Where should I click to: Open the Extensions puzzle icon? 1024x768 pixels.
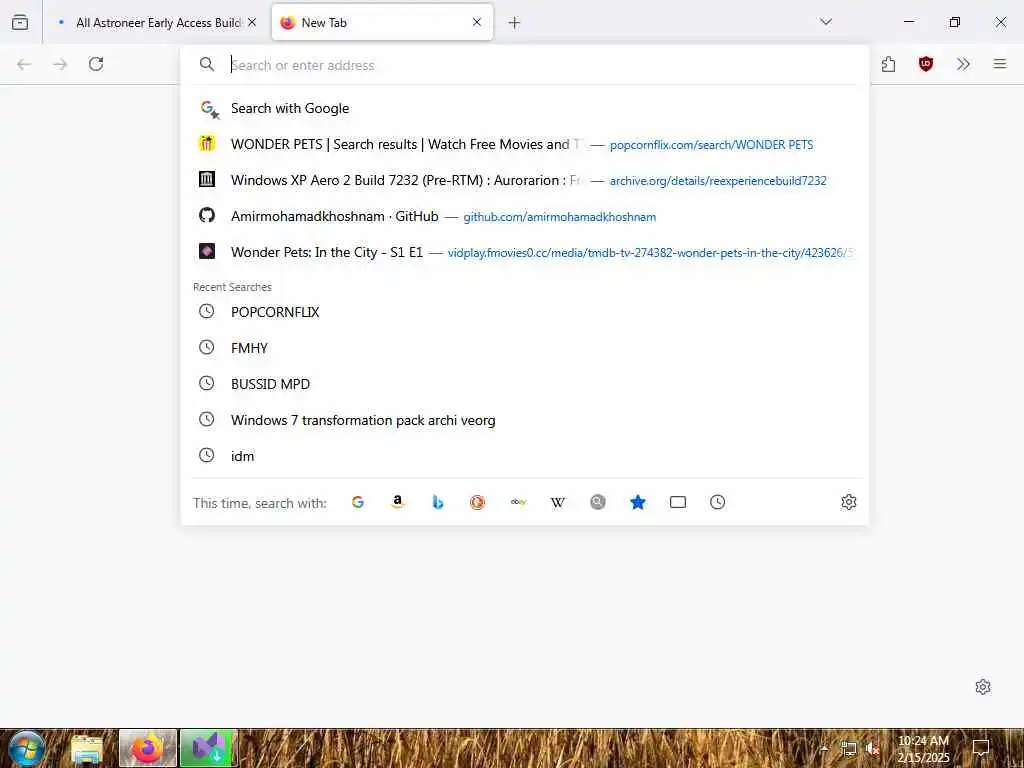point(888,64)
